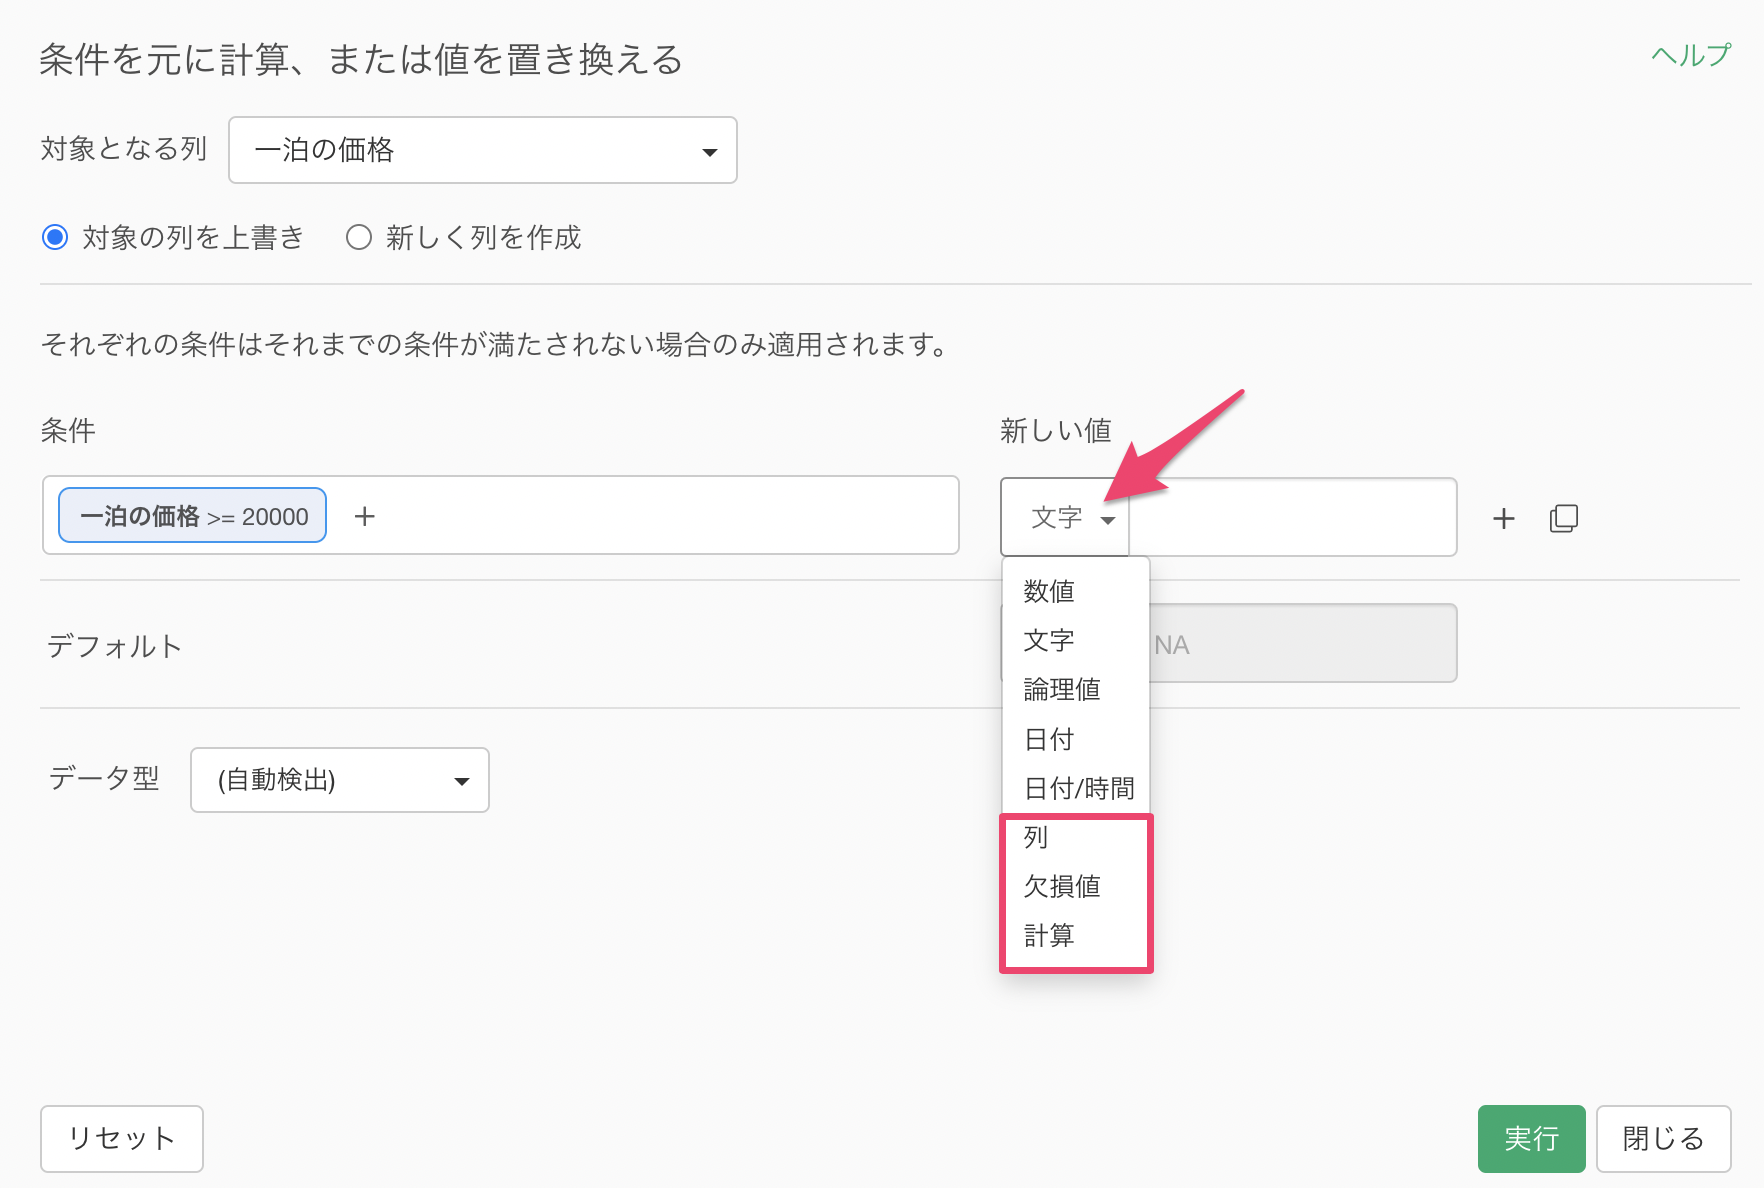The height and width of the screenshot is (1188, 1764).
Task: Choose '論理値' from the type menu
Action: click(x=1062, y=689)
